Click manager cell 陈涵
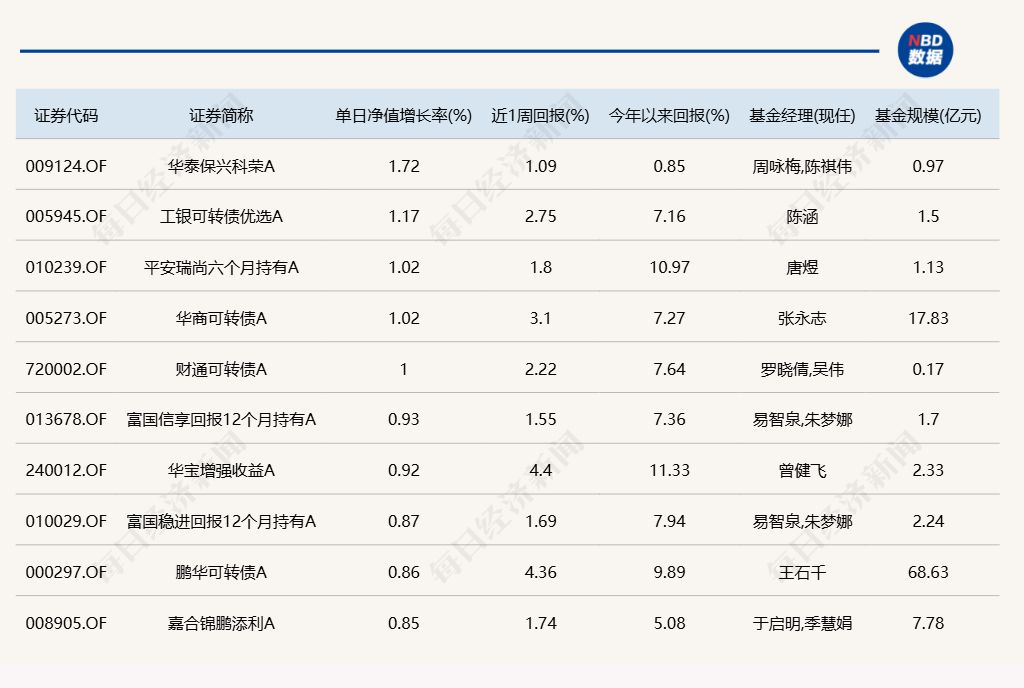 click(802, 217)
